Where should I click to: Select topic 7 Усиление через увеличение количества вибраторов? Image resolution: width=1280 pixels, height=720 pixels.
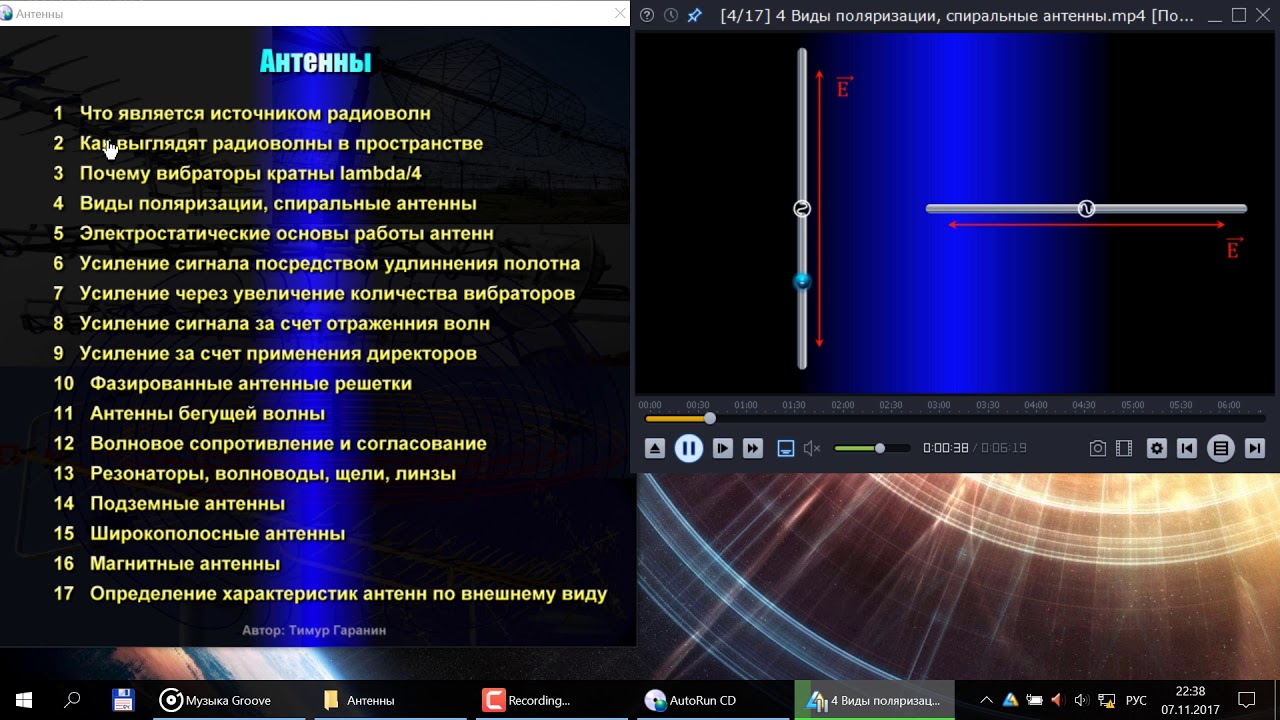pos(314,294)
